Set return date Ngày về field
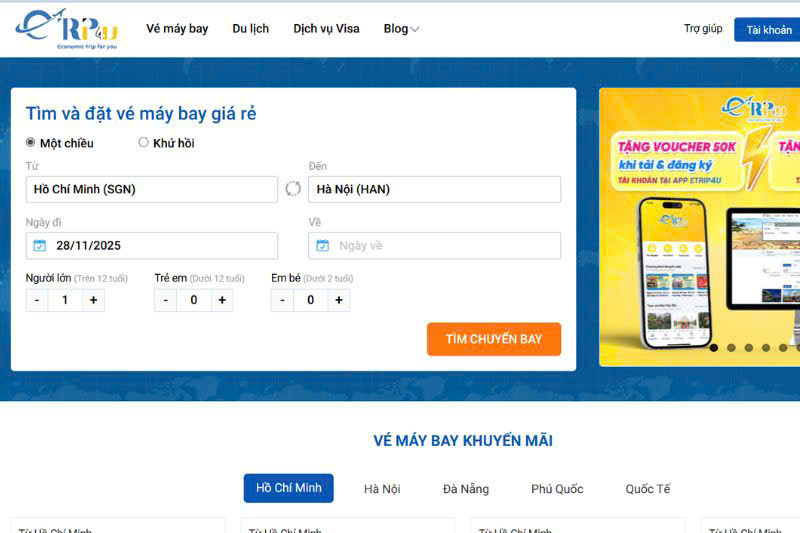Screen dimensions: 800x533 pyautogui.click(x=434, y=245)
